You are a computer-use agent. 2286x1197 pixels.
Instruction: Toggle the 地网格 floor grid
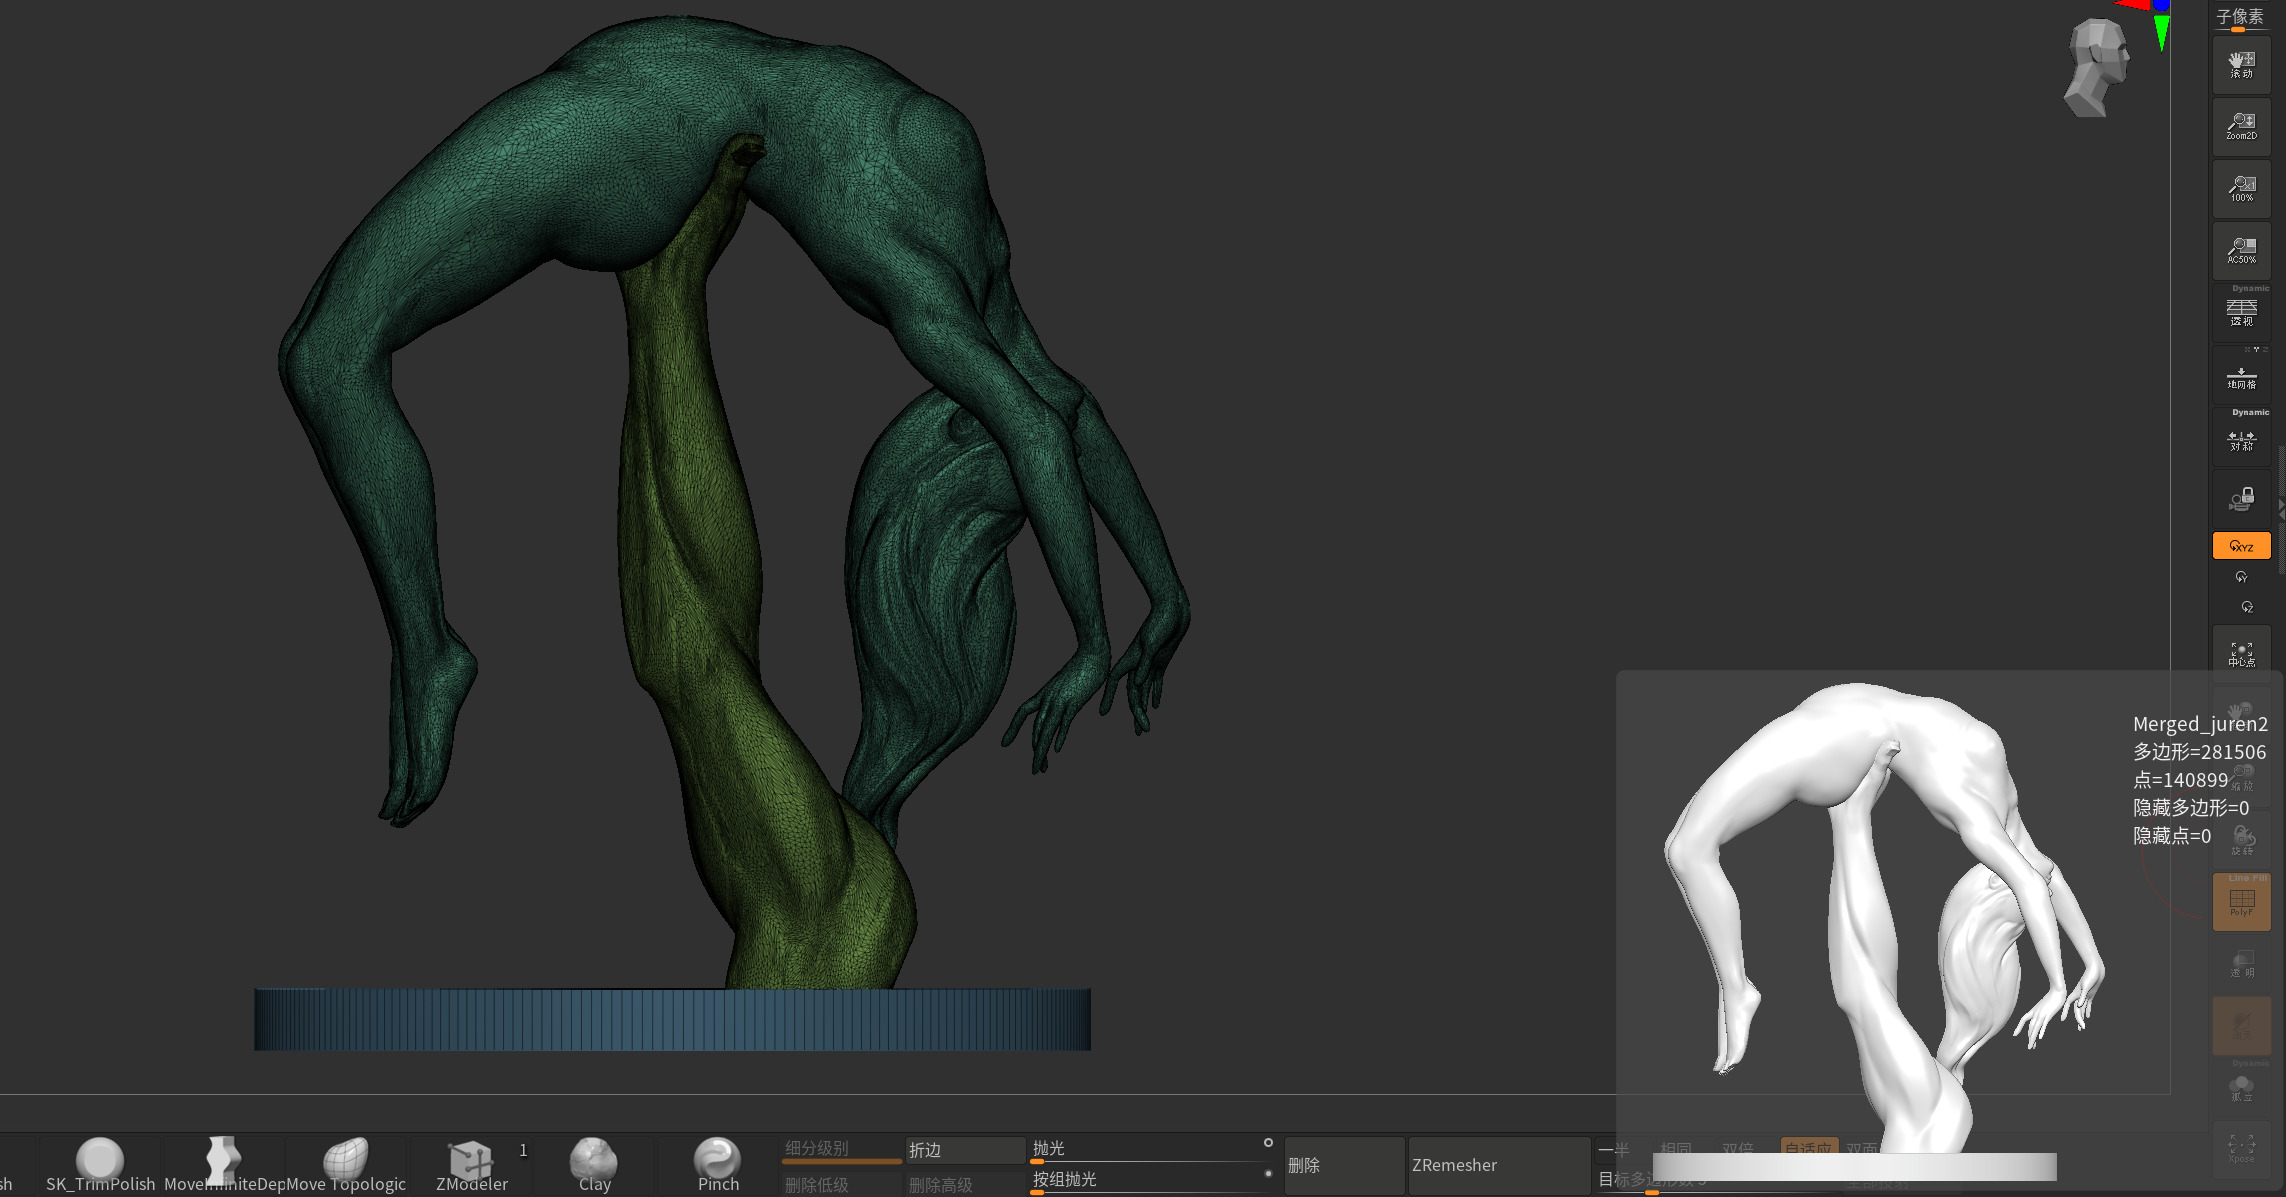point(2241,375)
